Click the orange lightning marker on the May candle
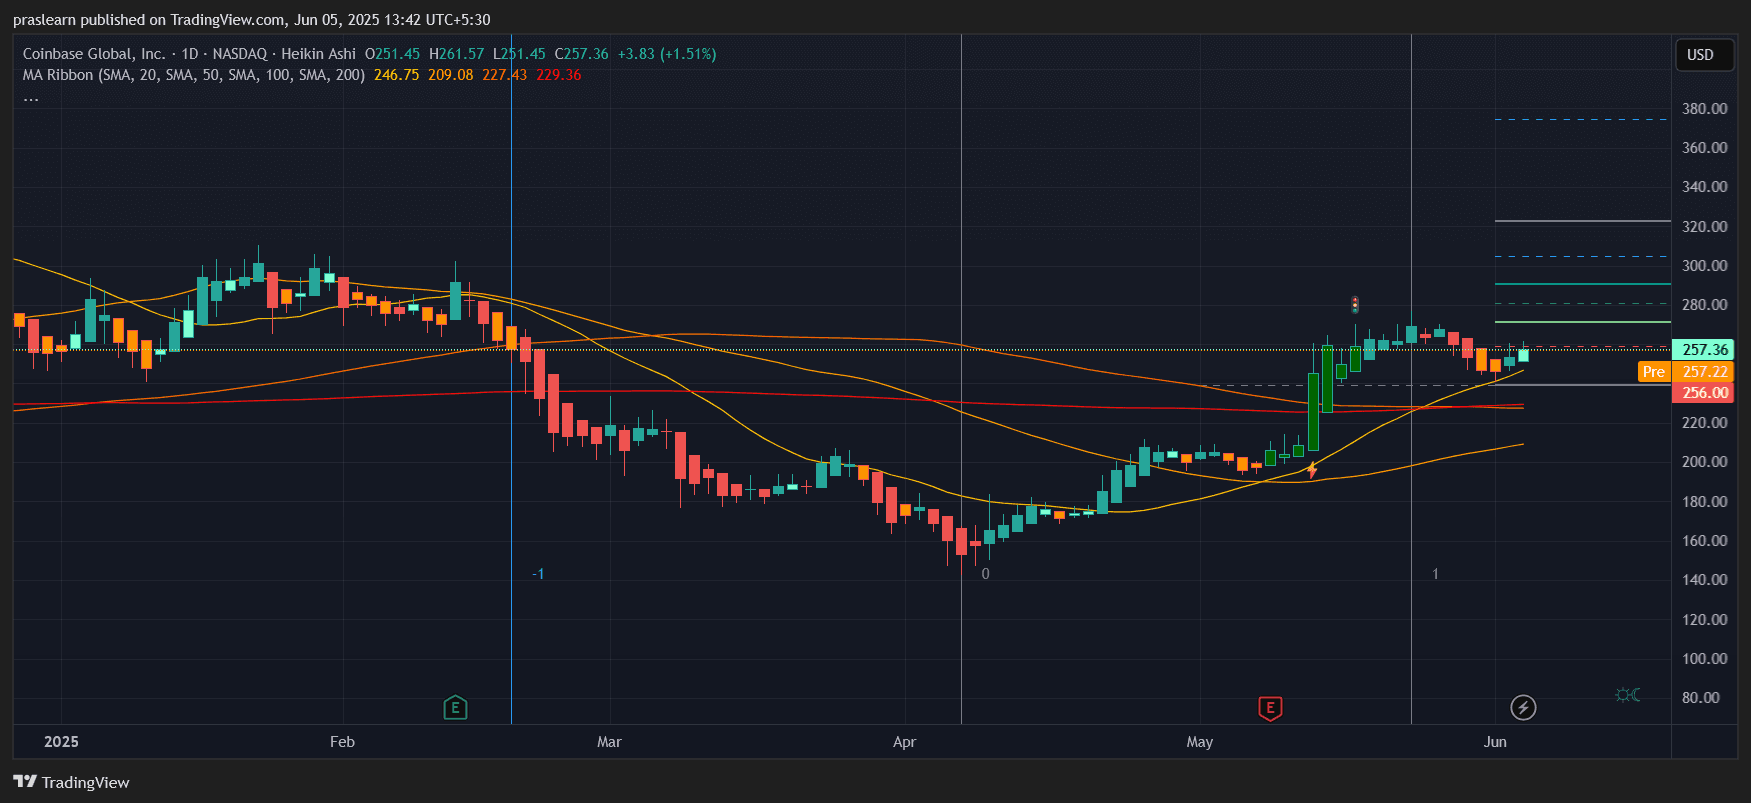 tap(1312, 469)
